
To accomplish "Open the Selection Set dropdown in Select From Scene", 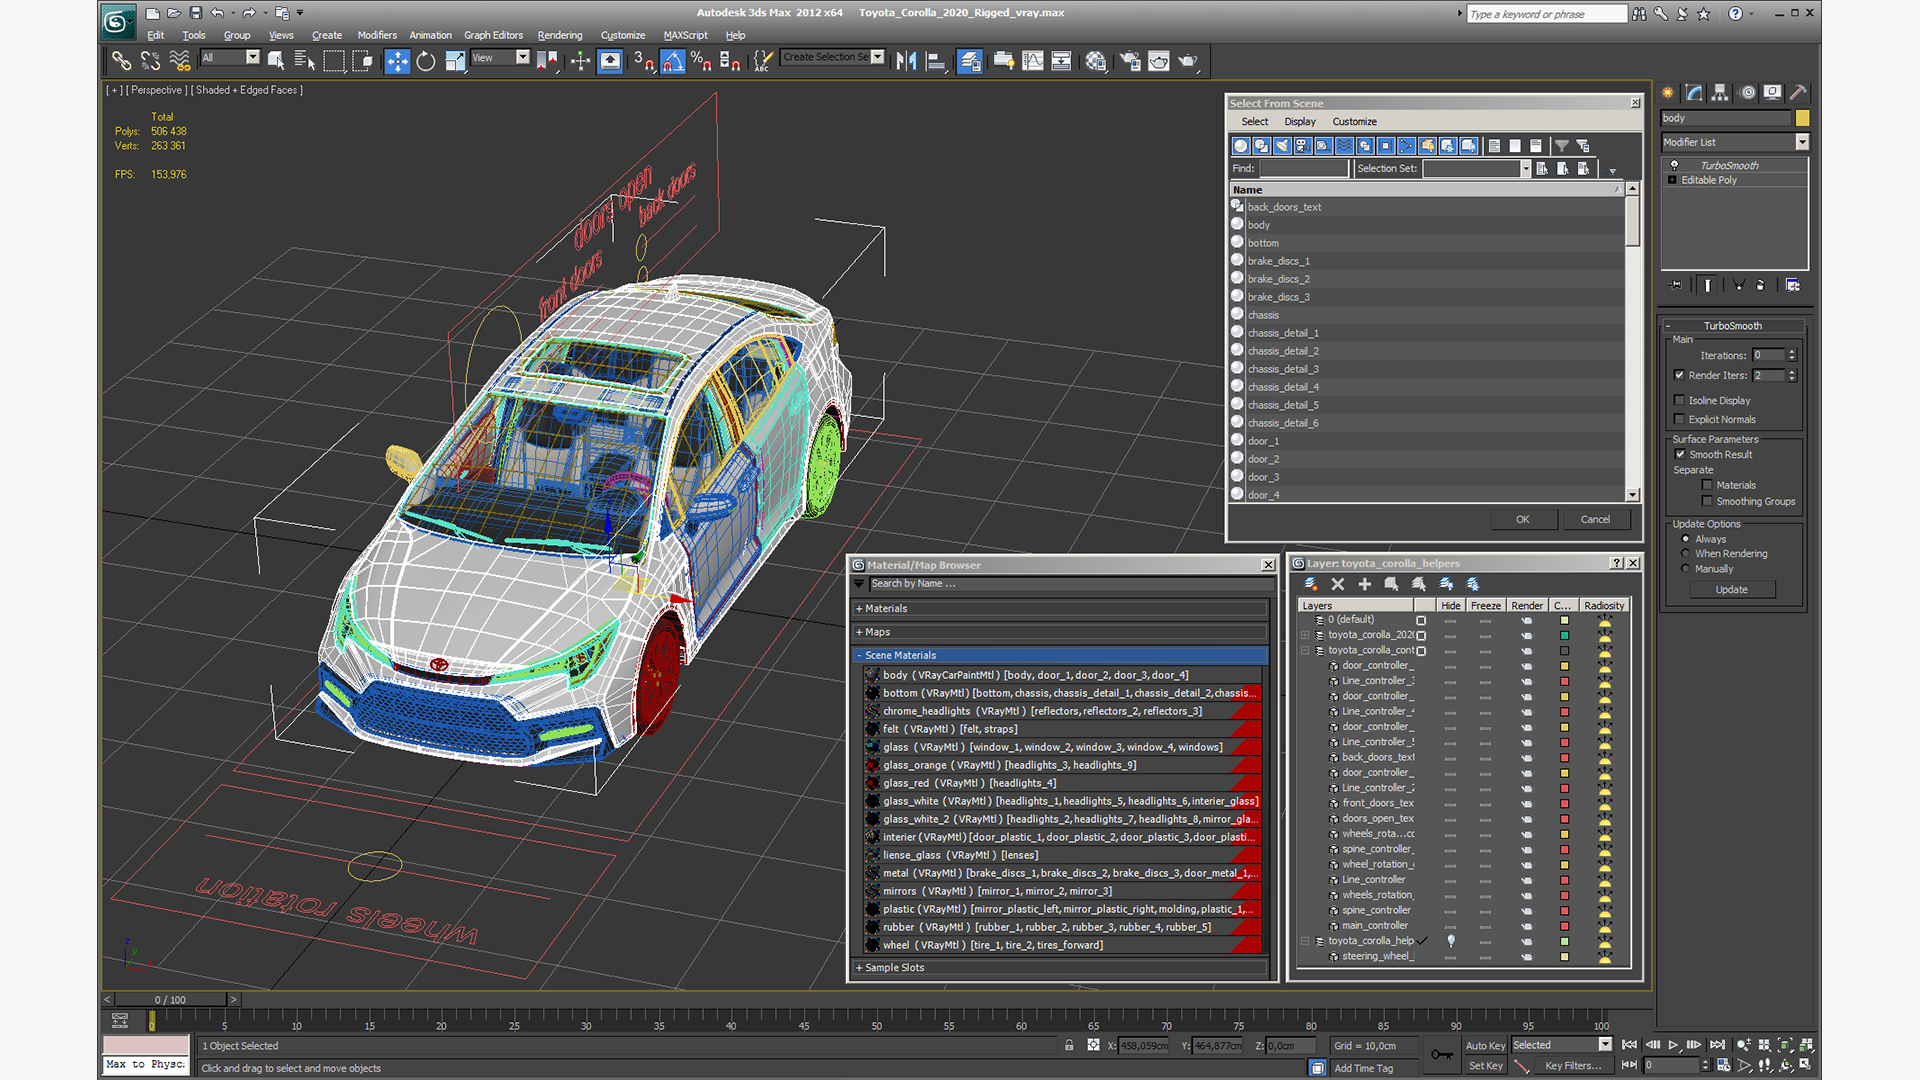I will (x=1526, y=169).
